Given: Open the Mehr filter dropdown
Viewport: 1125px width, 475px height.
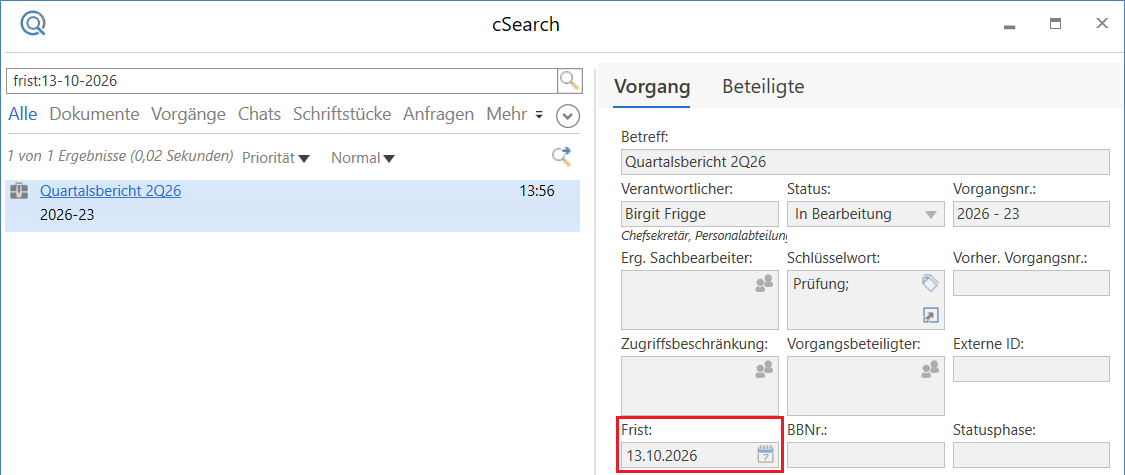Looking at the screenshot, I should pyautogui.click(x=514, y=114).
